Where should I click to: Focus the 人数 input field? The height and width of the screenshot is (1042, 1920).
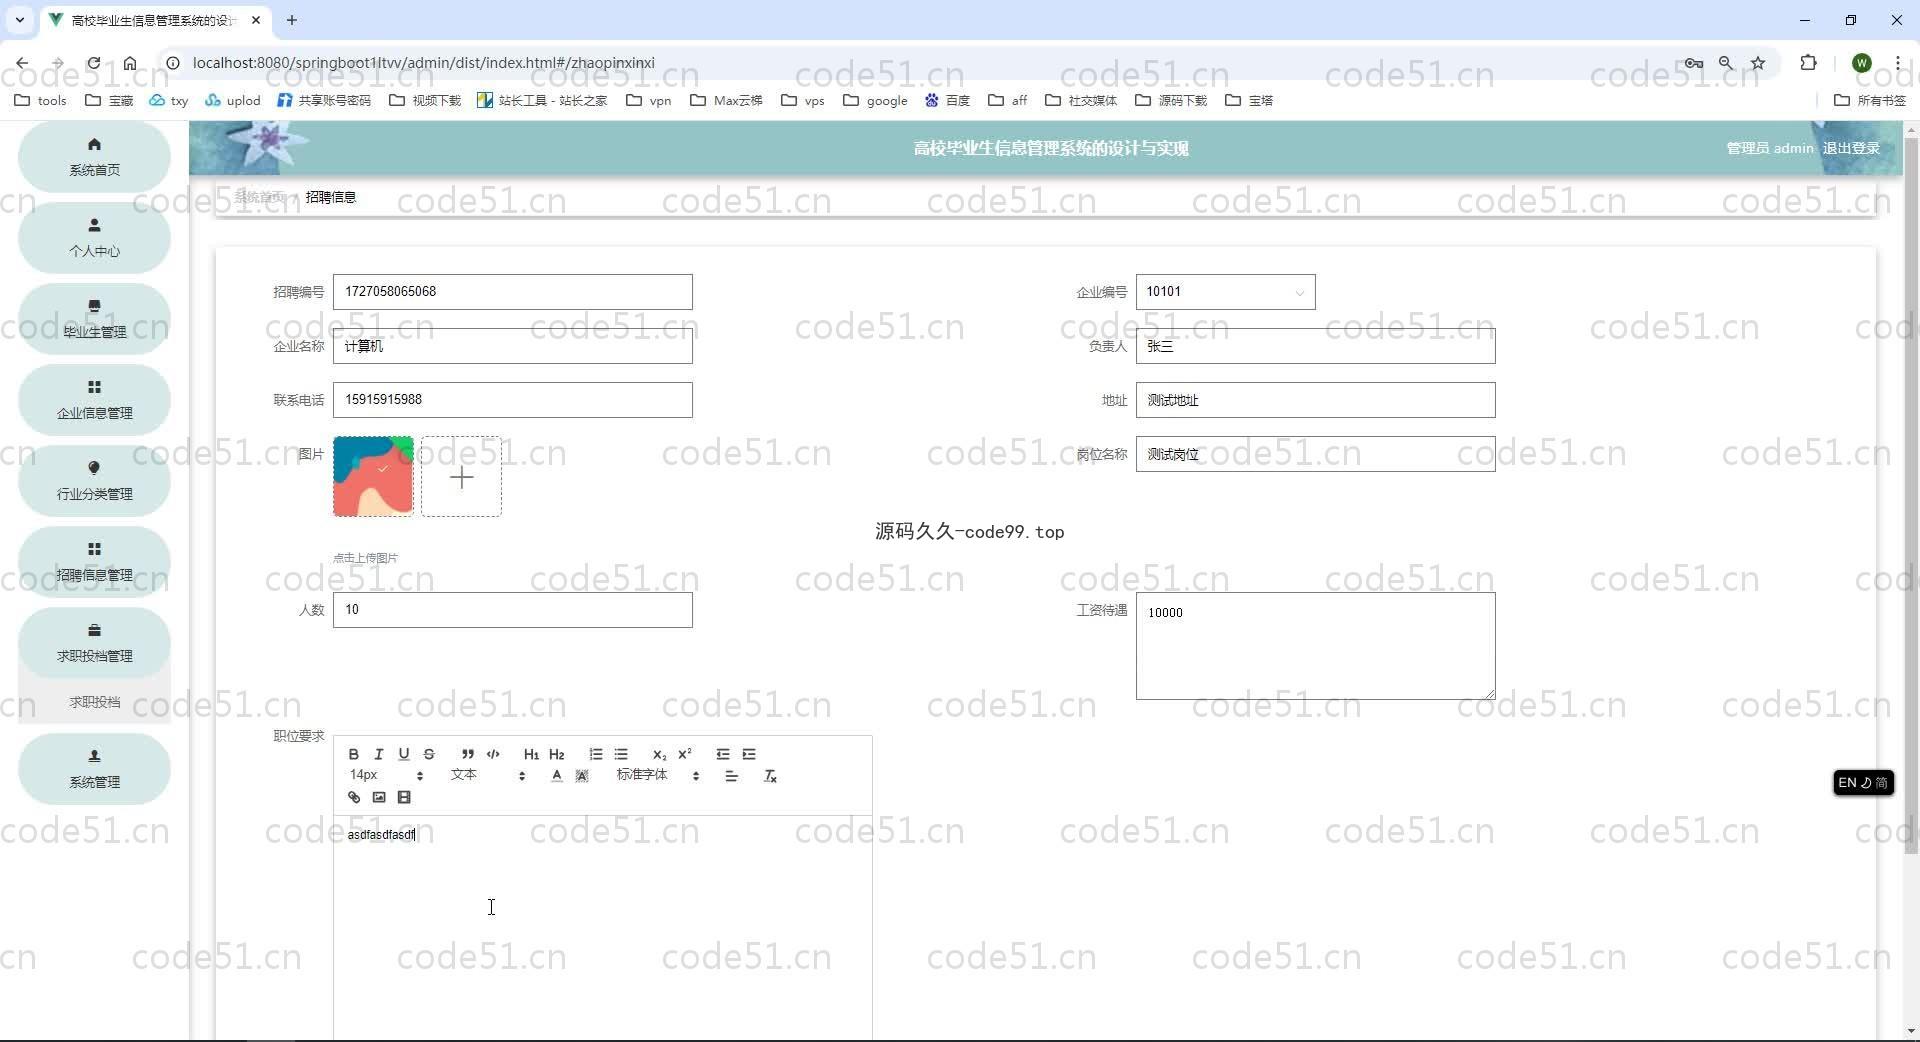(512, 610)
